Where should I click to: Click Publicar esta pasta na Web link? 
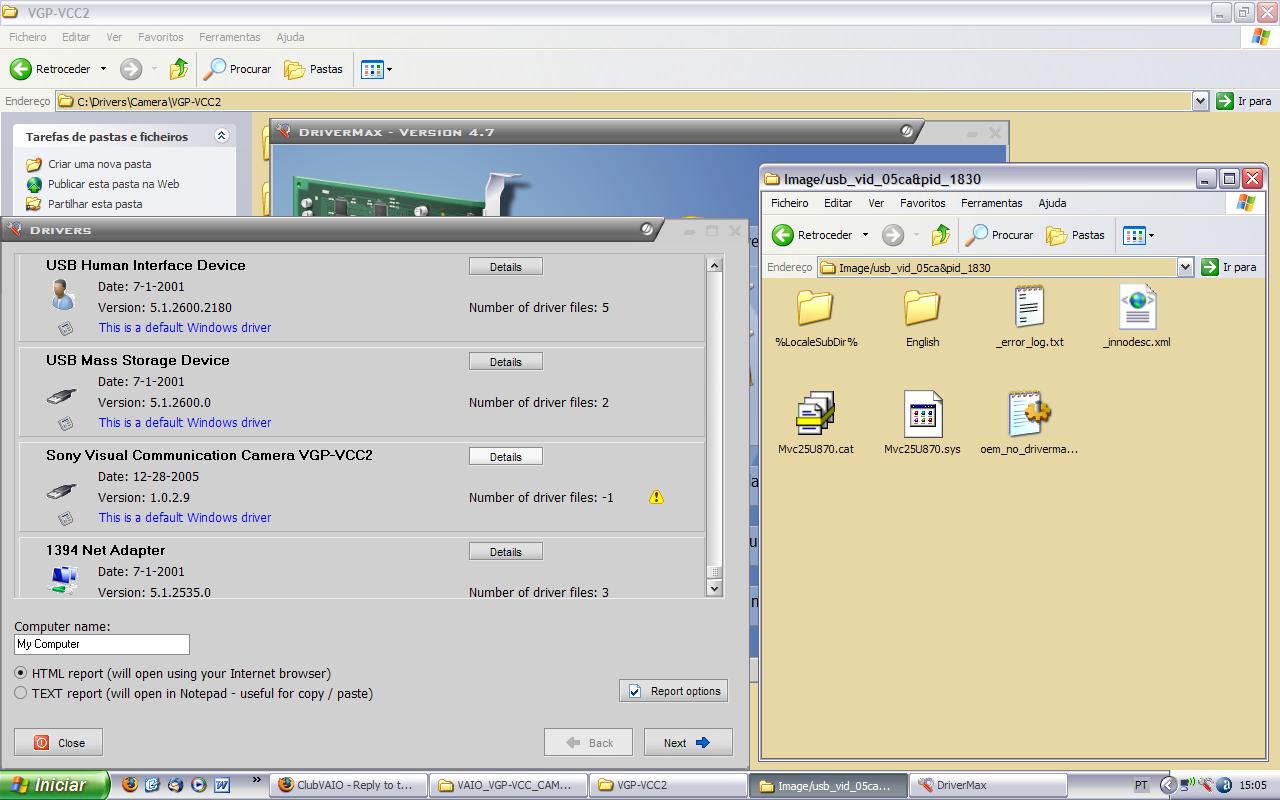click(x=113, y=184)
